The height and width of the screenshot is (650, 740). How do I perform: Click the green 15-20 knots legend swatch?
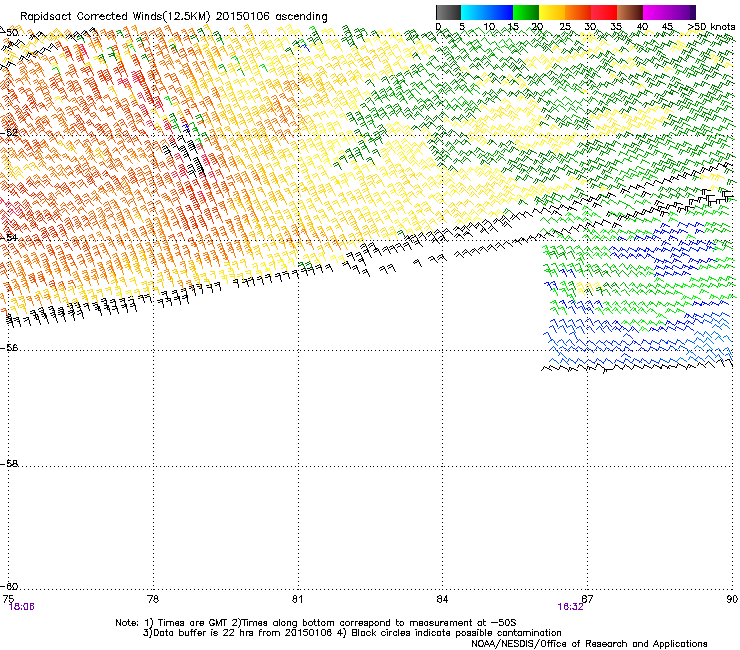526,12
